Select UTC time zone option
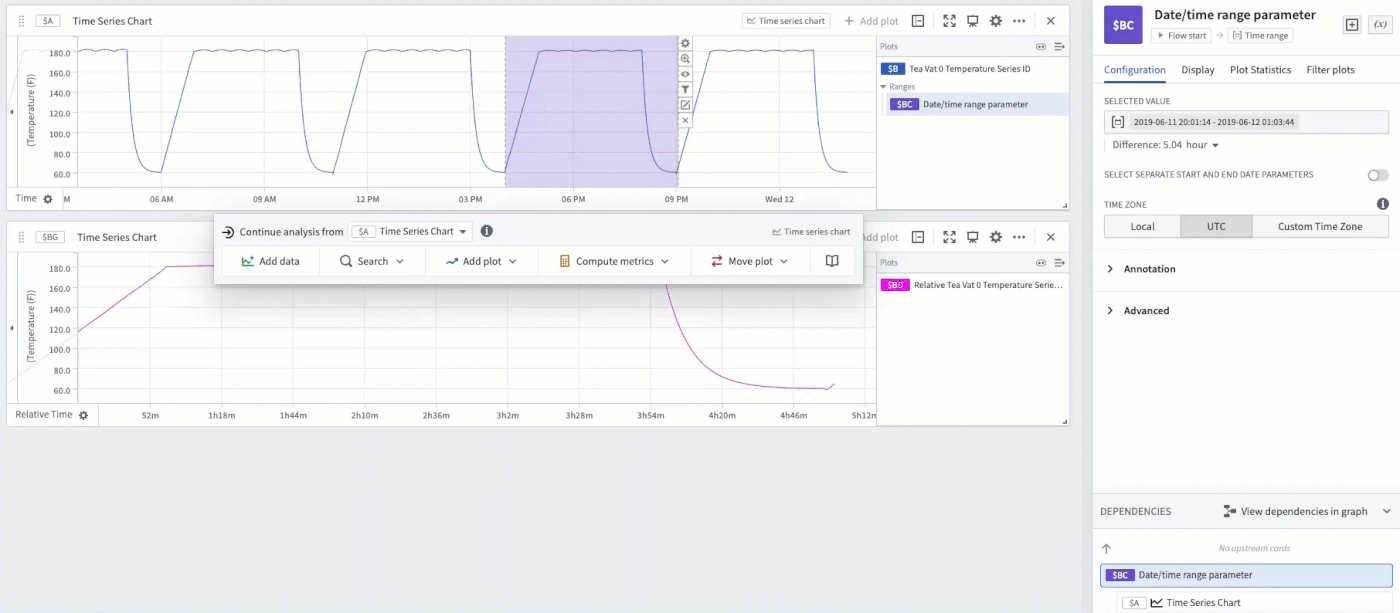This screenshot has height=613, width=1400. coord(1216,227)
